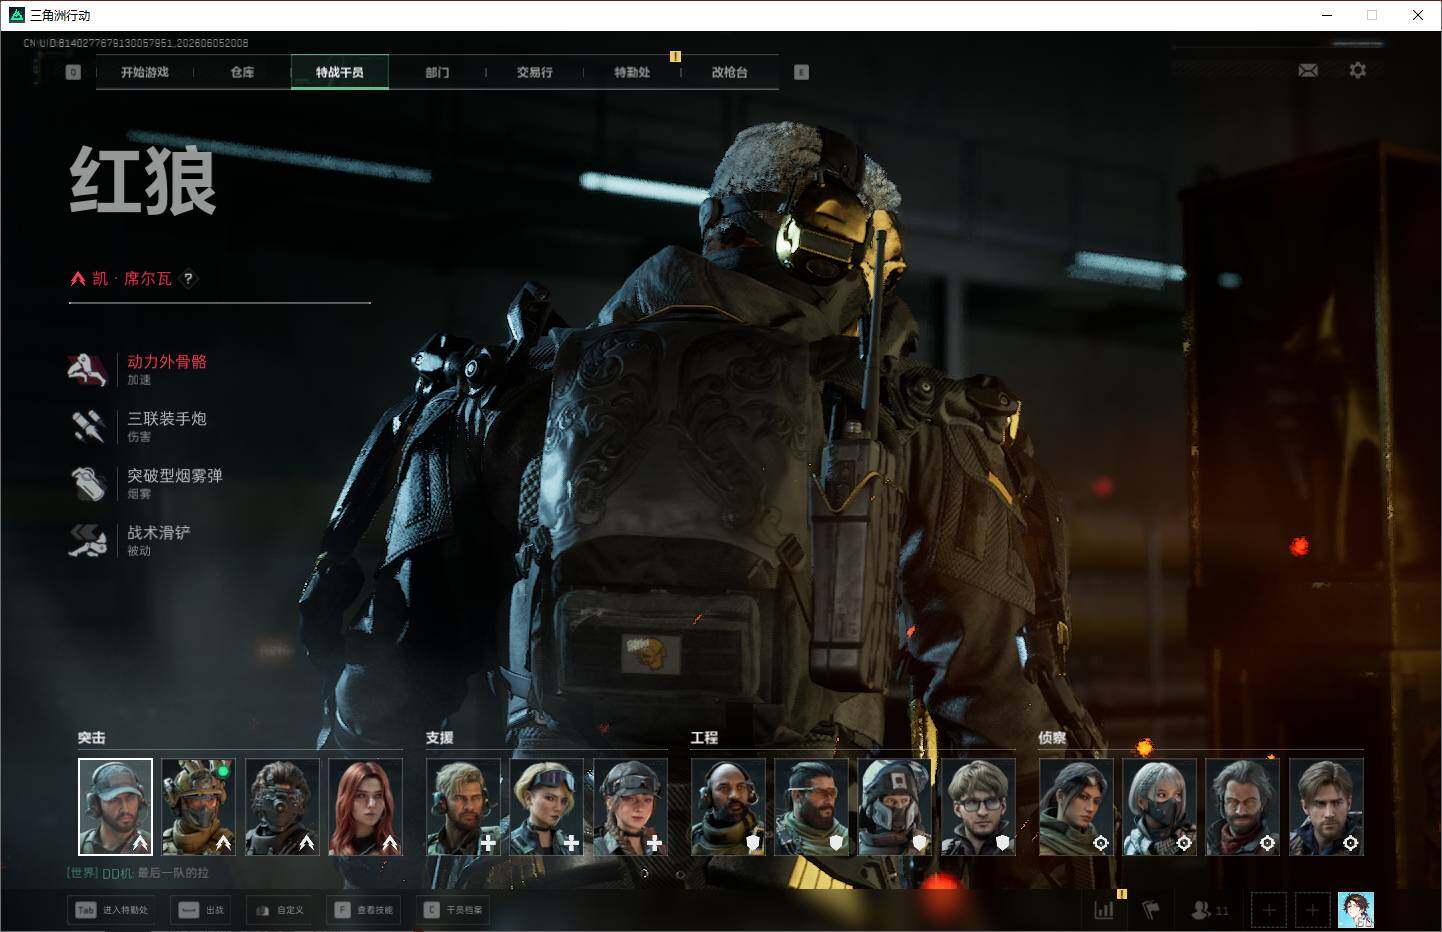Select the blonde 支援 operator with goggles on head
The width and height of the screenshot is (1442, 932).
[547, 807]
